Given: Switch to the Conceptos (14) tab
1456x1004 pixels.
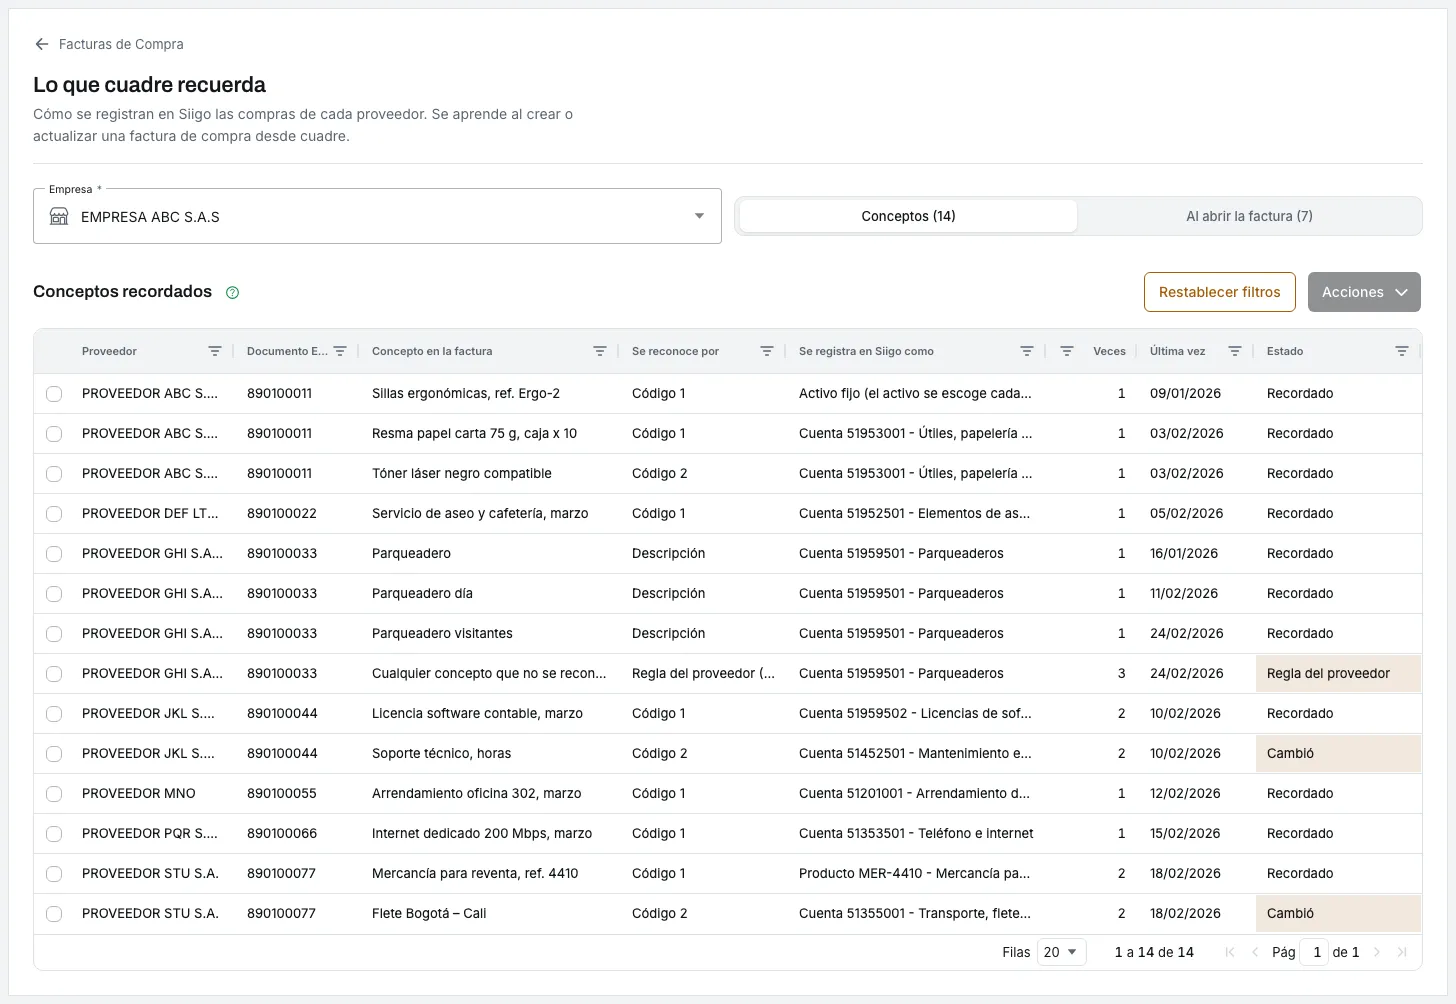Looking at the screenshot, I should pos(908,216).
